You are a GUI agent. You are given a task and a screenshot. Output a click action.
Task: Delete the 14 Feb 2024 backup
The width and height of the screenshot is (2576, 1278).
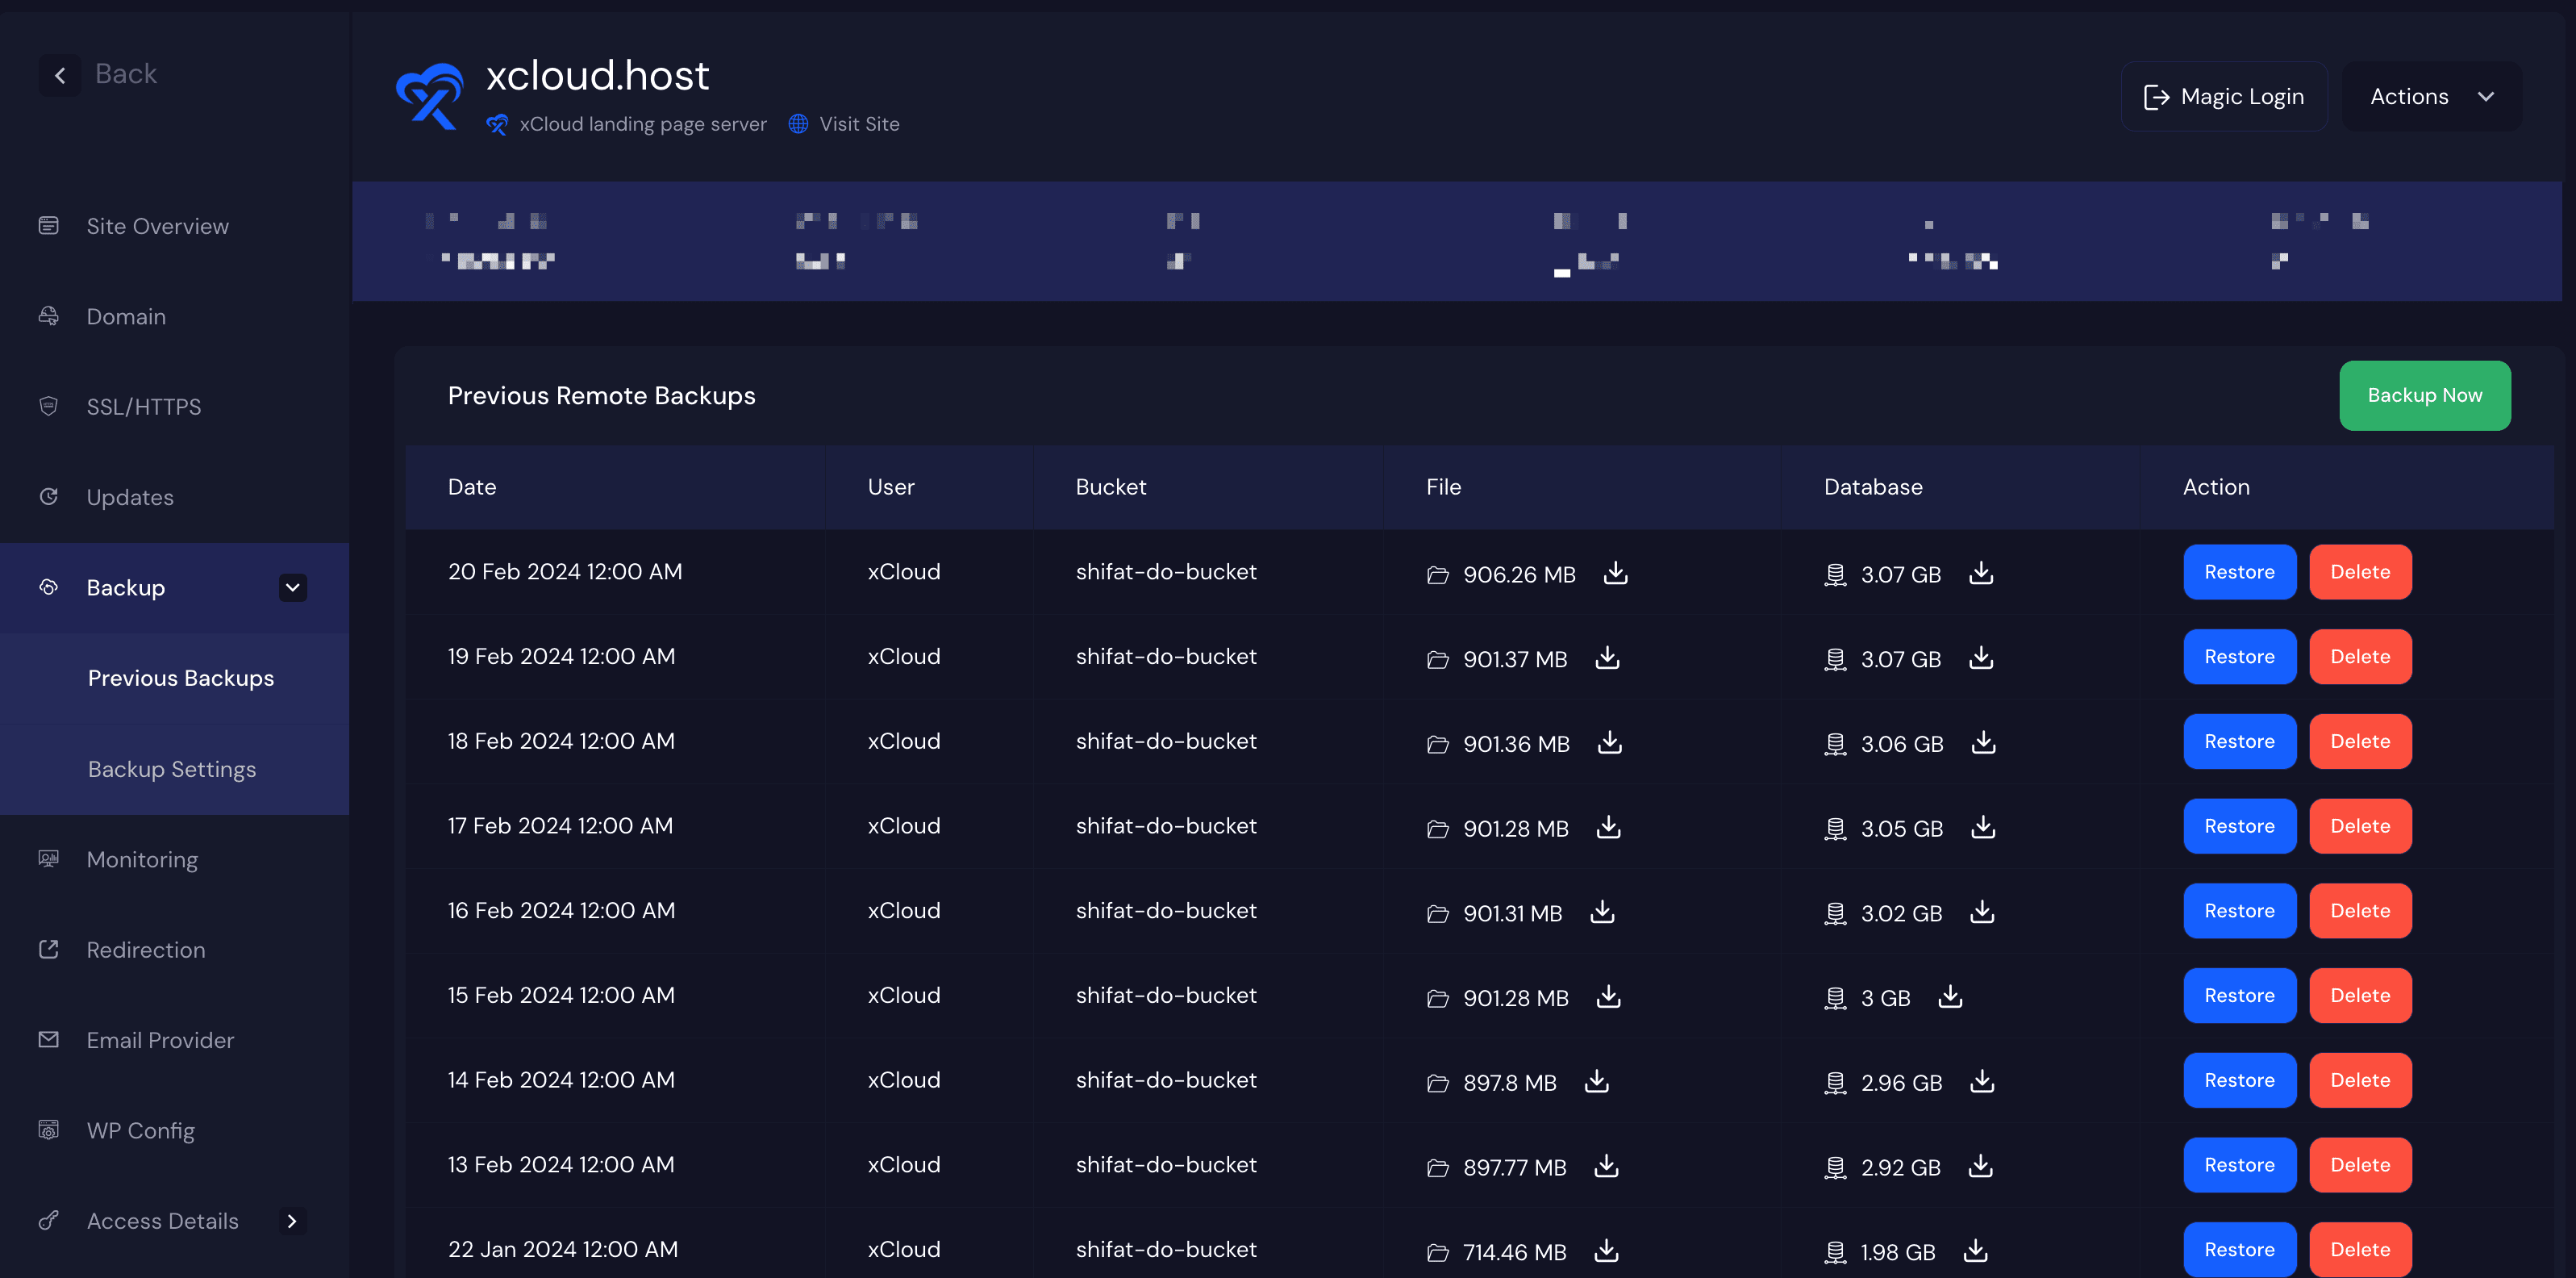[x=2360, y=1080]
